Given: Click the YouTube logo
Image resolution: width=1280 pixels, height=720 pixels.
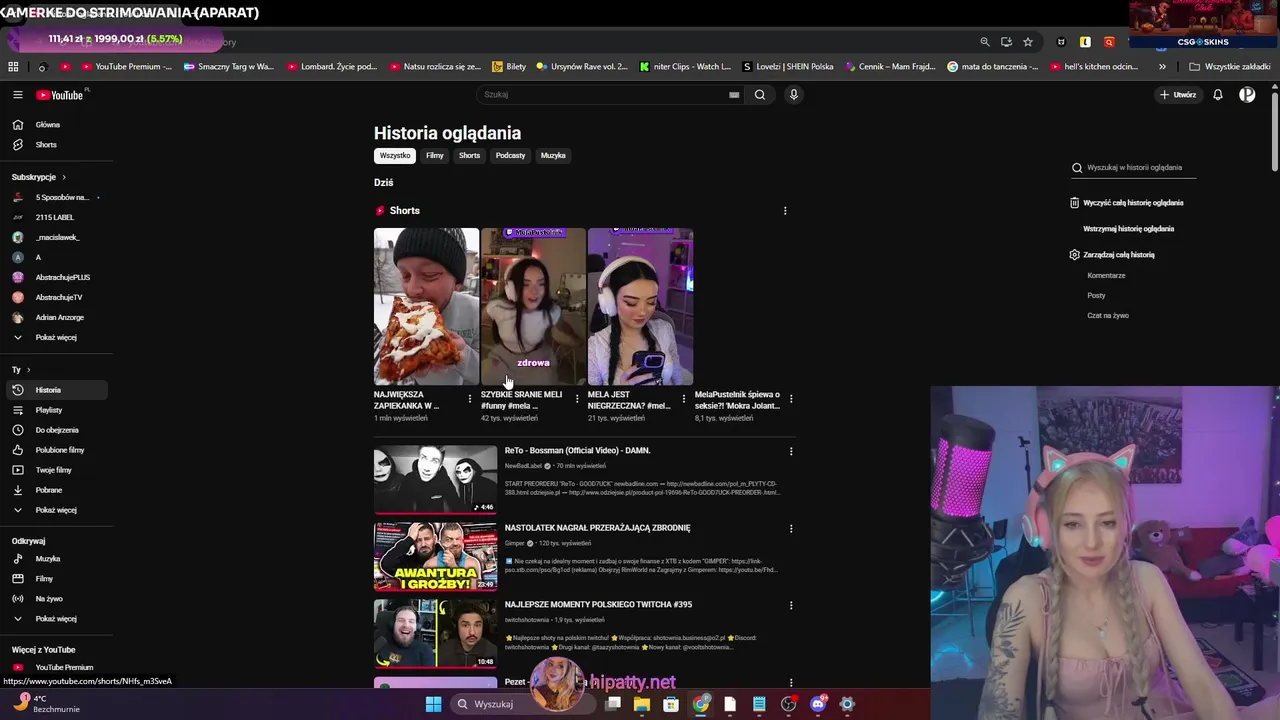Looking at the screenshot, I should [60, 95].
